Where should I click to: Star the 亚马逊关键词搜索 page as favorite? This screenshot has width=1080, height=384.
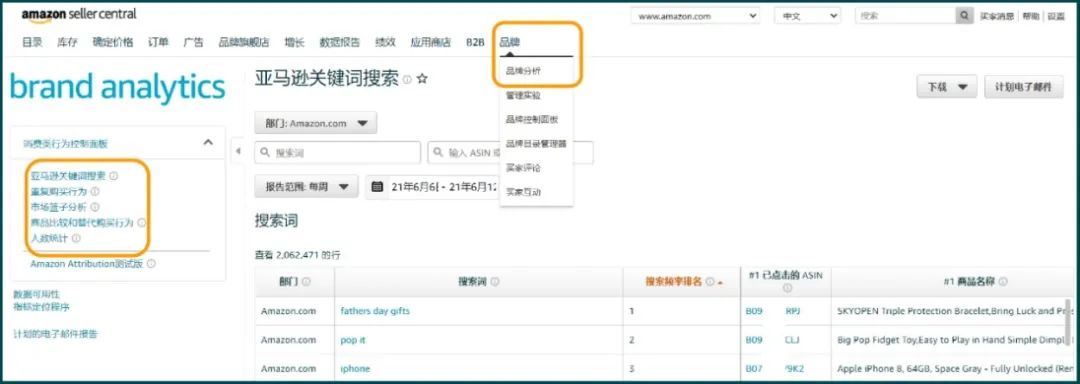[422, 79]
